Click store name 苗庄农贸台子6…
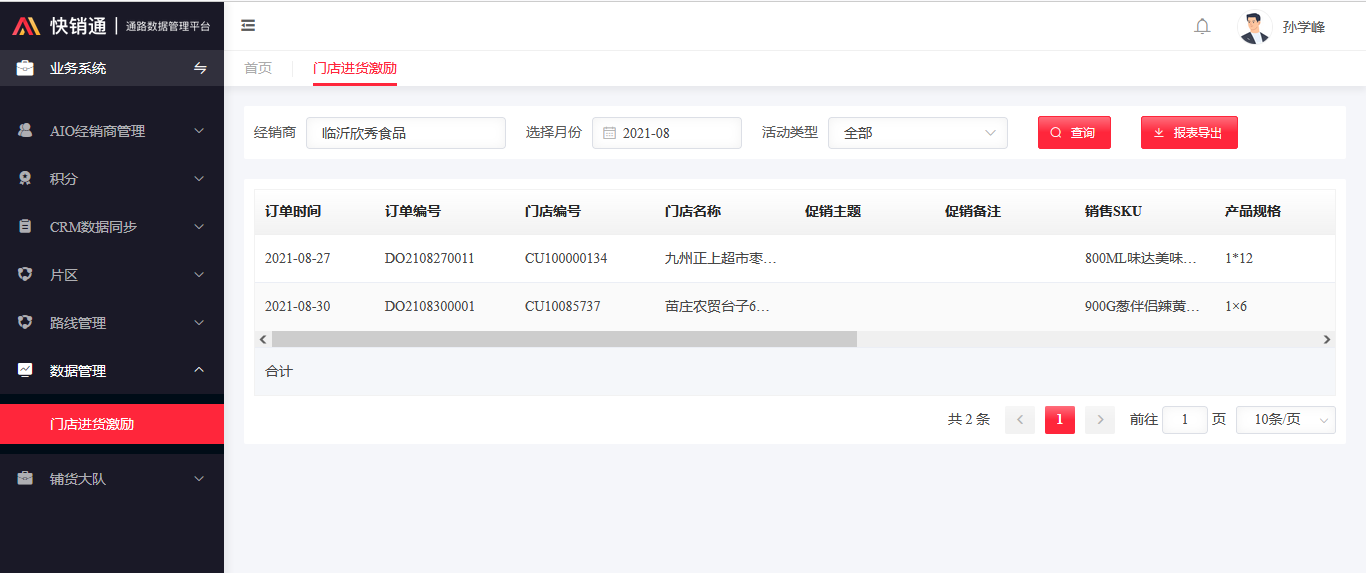 point(717,306)
